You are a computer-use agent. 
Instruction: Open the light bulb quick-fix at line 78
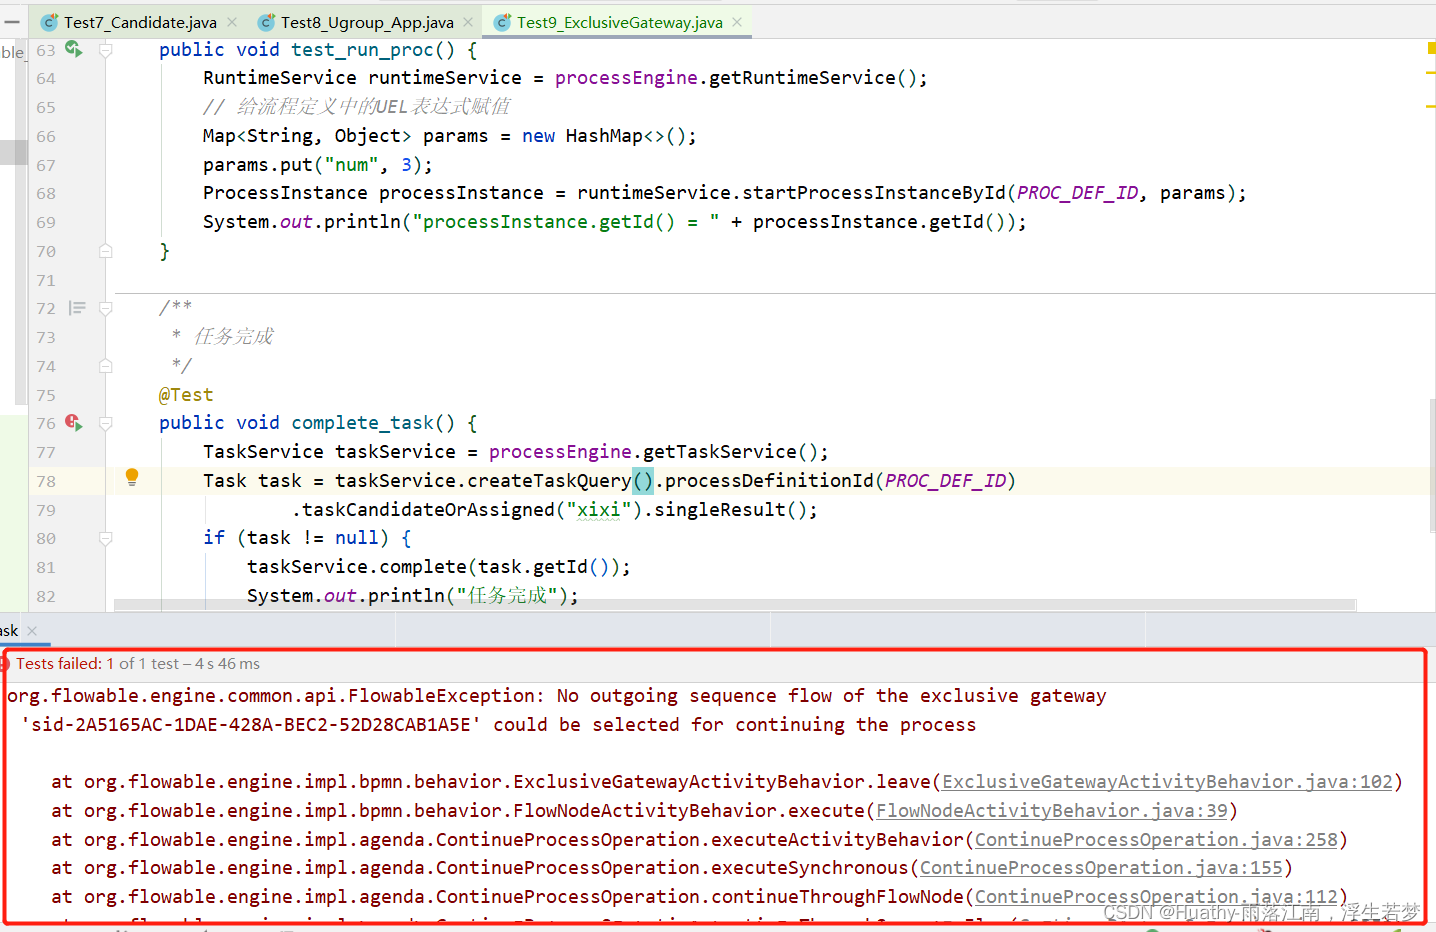coord(131,477)
